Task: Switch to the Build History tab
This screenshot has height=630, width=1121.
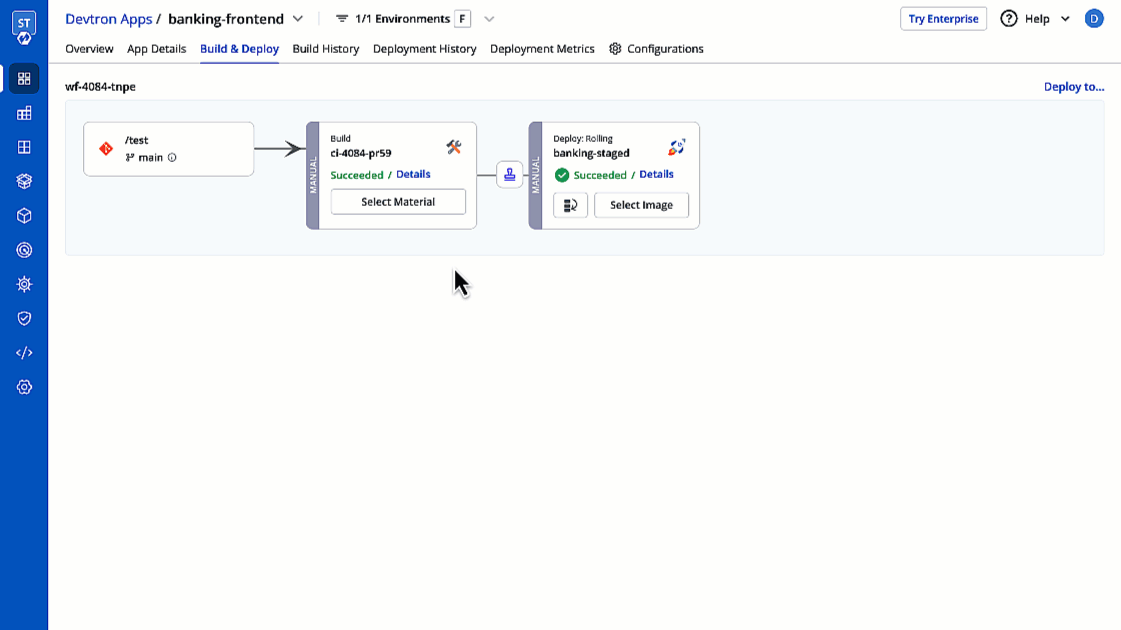Action: tap(325, 48)
